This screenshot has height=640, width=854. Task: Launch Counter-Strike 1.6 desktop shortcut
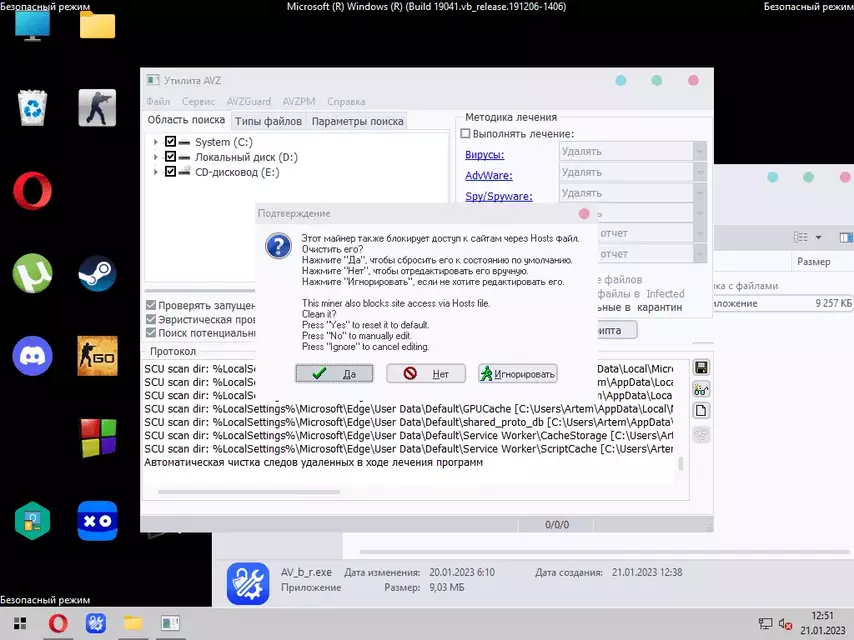pos(97,108)
